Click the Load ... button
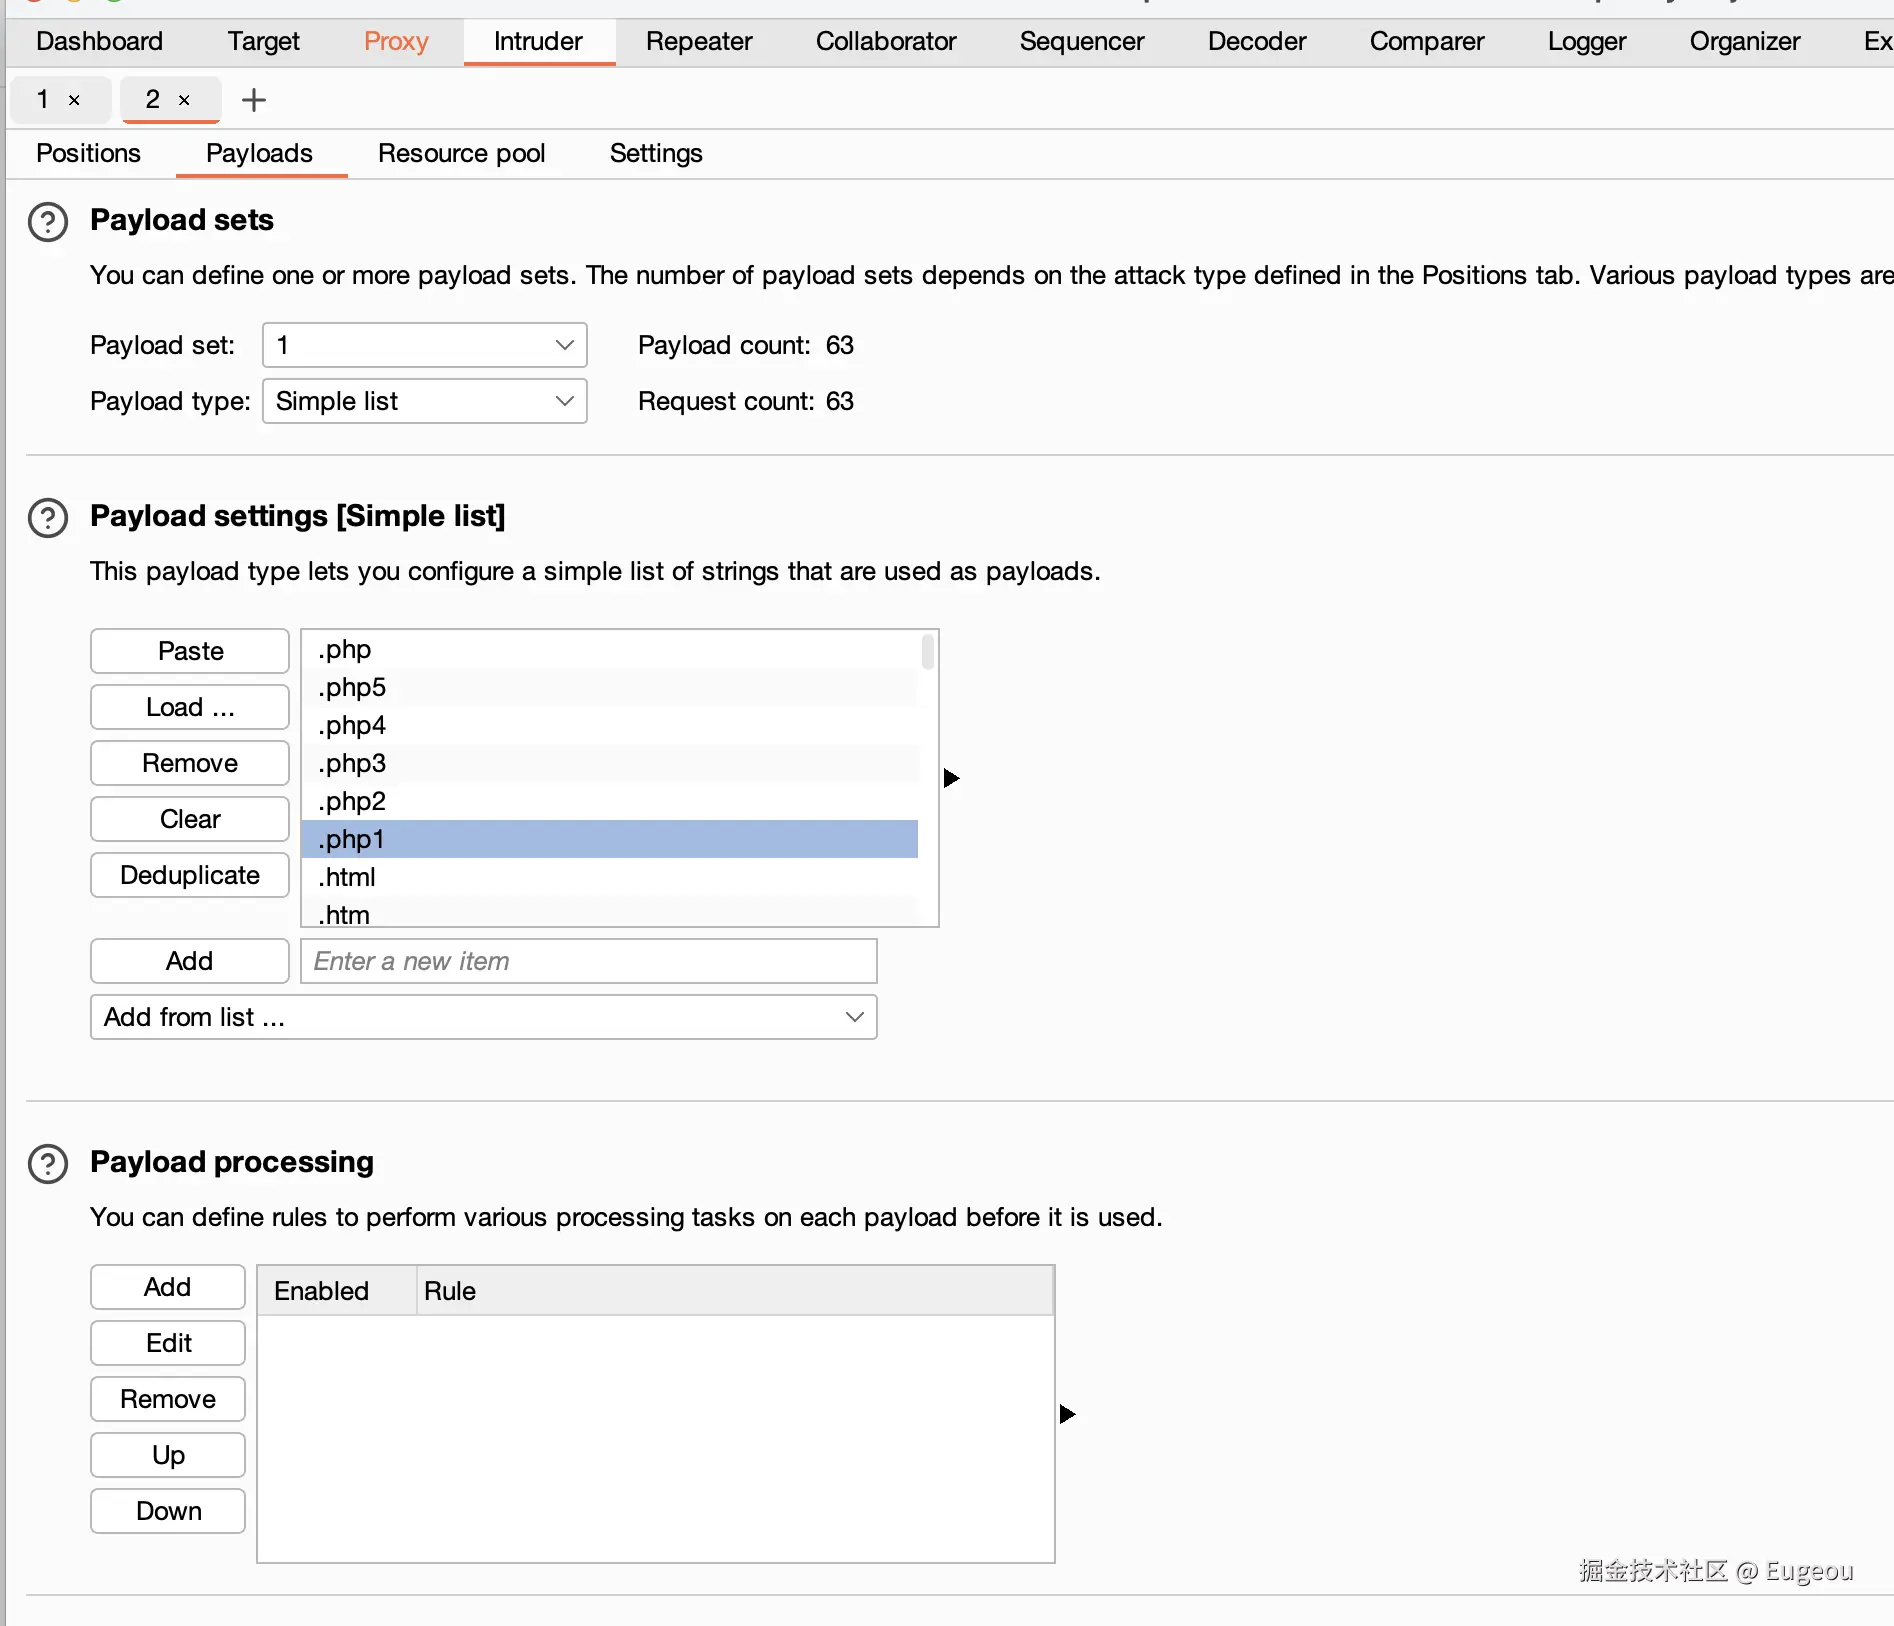Image resolution: width=1894 pixels, height=1626 pixels. pyautogui.click(x=190, y=707)
